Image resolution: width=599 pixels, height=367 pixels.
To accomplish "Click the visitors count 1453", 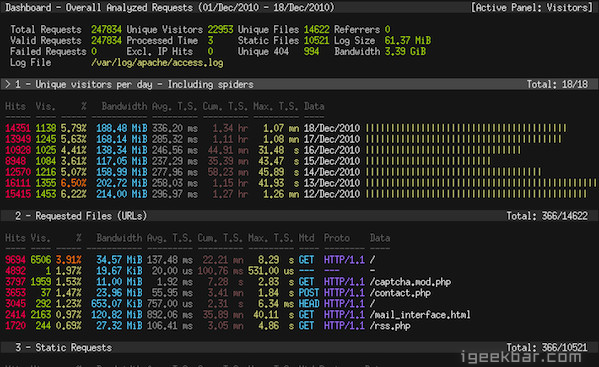I will click(45, 194).
